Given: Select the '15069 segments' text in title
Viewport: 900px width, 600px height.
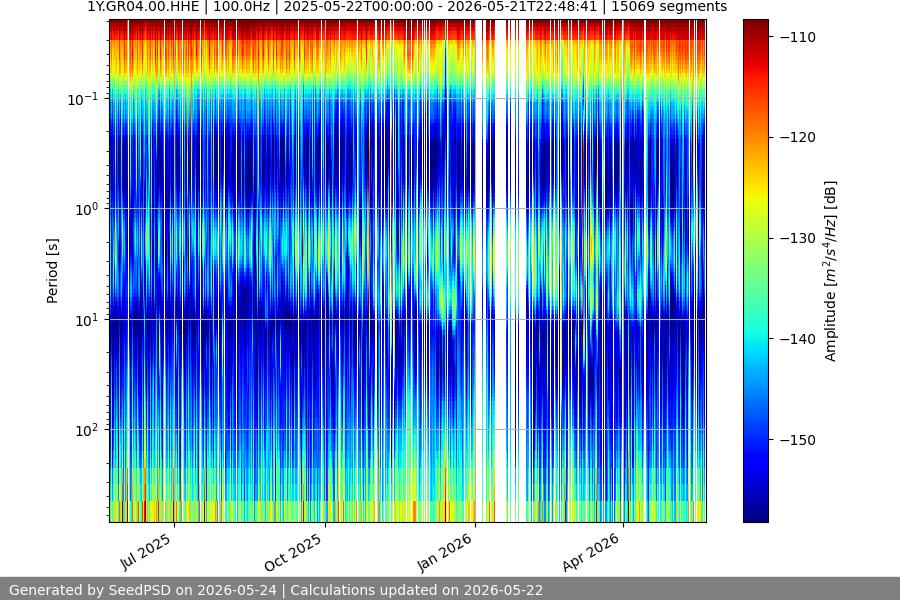Looking at the screenshot, I should (x=669, y=7).
